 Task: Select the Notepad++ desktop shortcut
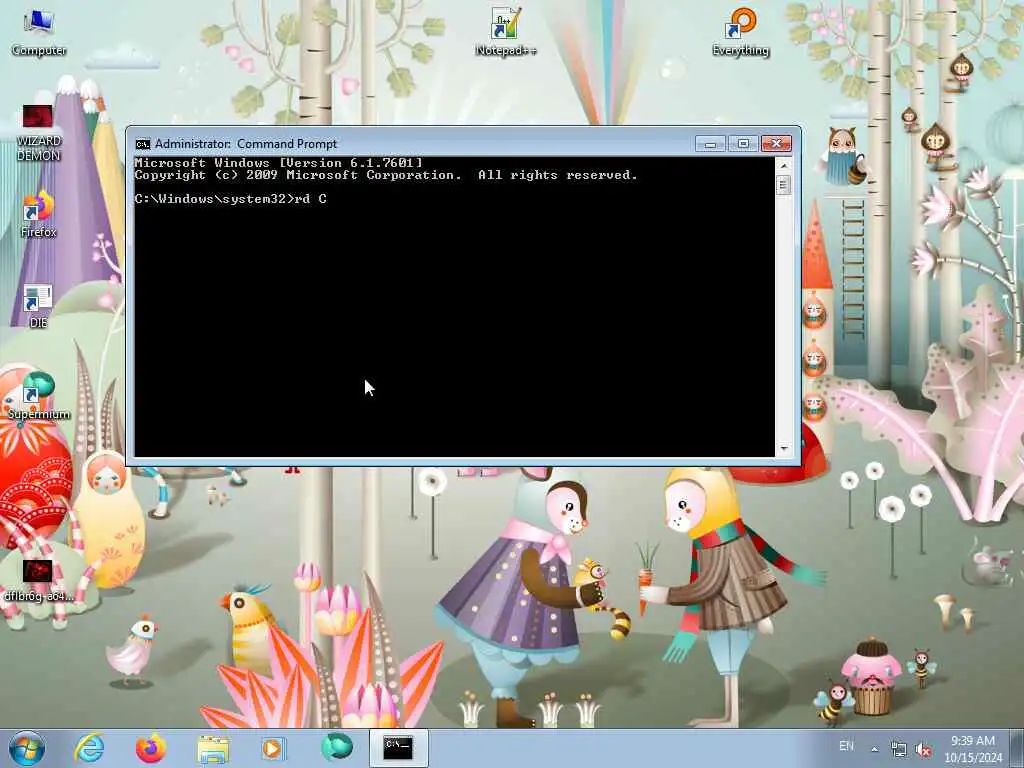click(506, 31)
